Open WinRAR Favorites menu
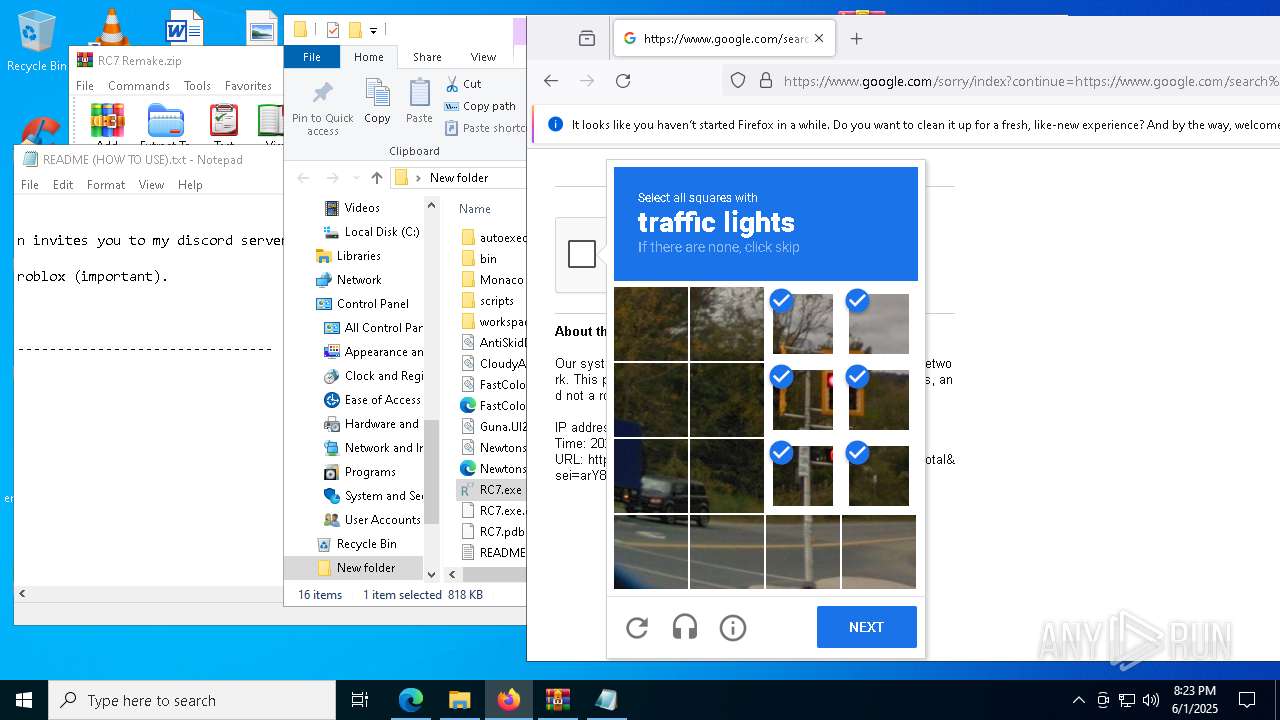This screenshot has width=1280, height=720. [248, 86]
